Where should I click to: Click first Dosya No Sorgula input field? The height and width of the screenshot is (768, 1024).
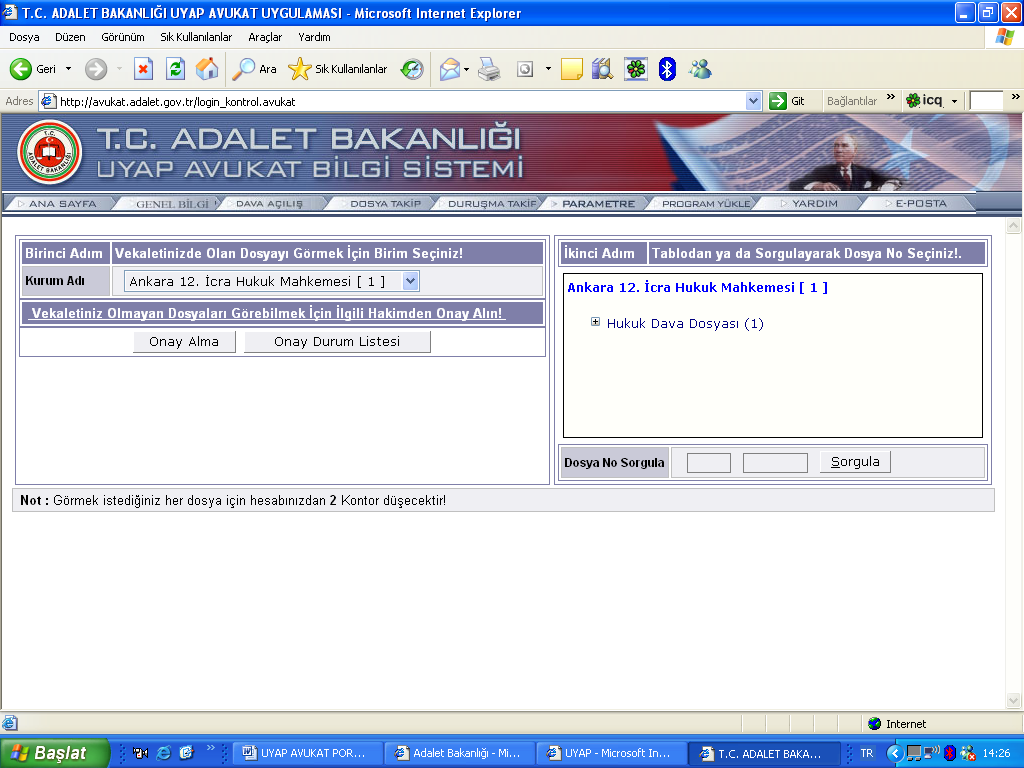[709, 462]
